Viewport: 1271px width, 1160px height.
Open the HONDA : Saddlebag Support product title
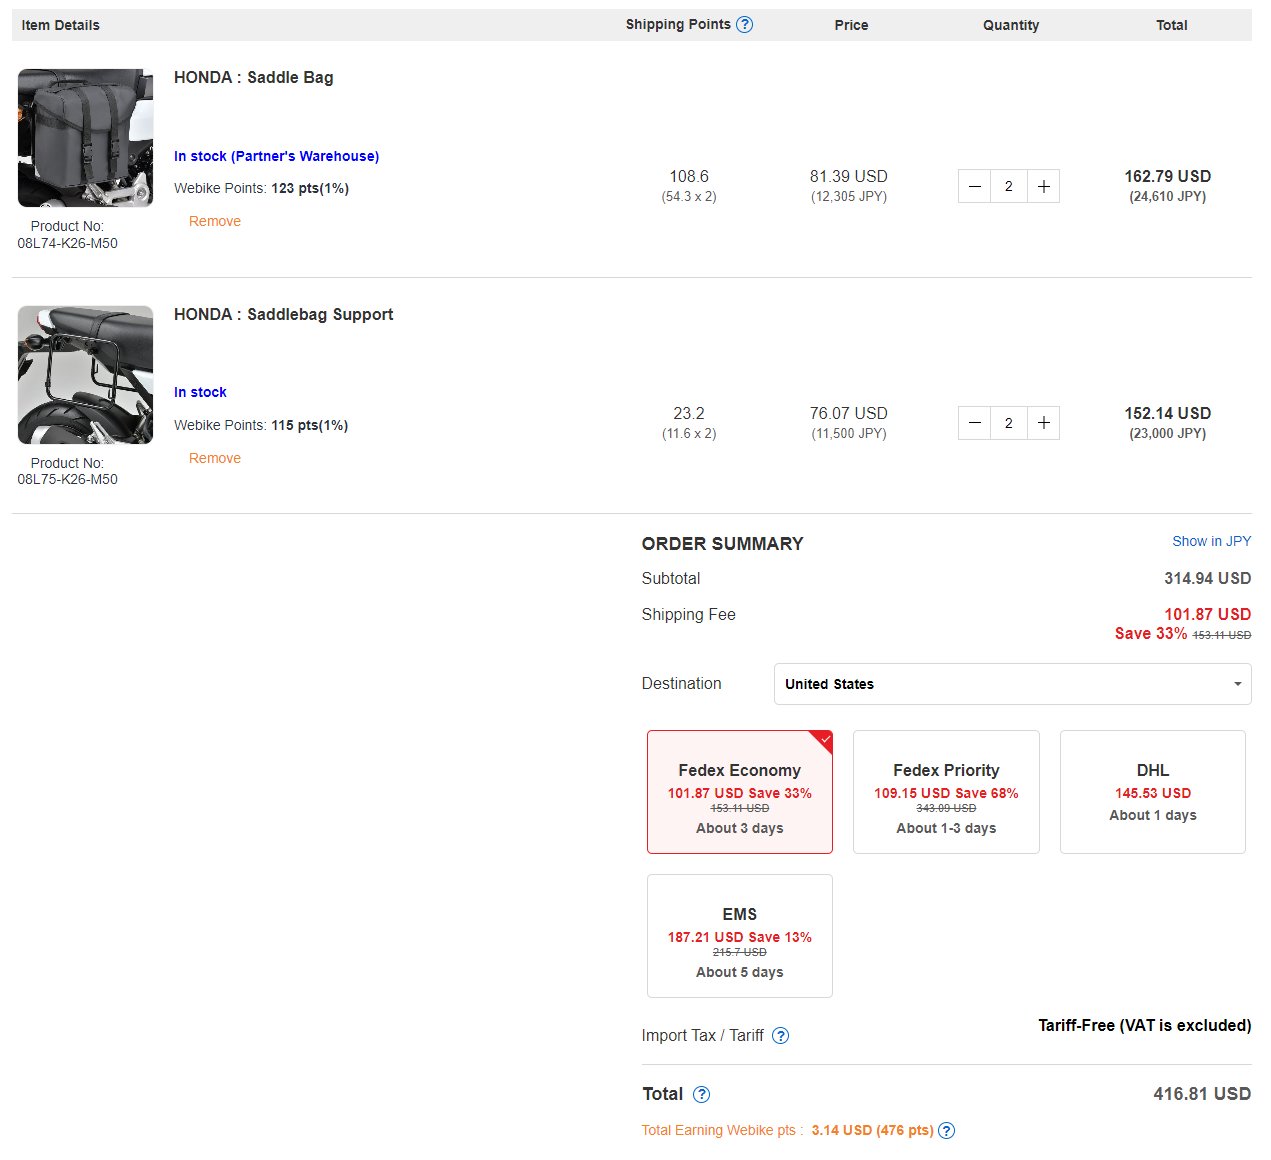[x=284, y=314]
